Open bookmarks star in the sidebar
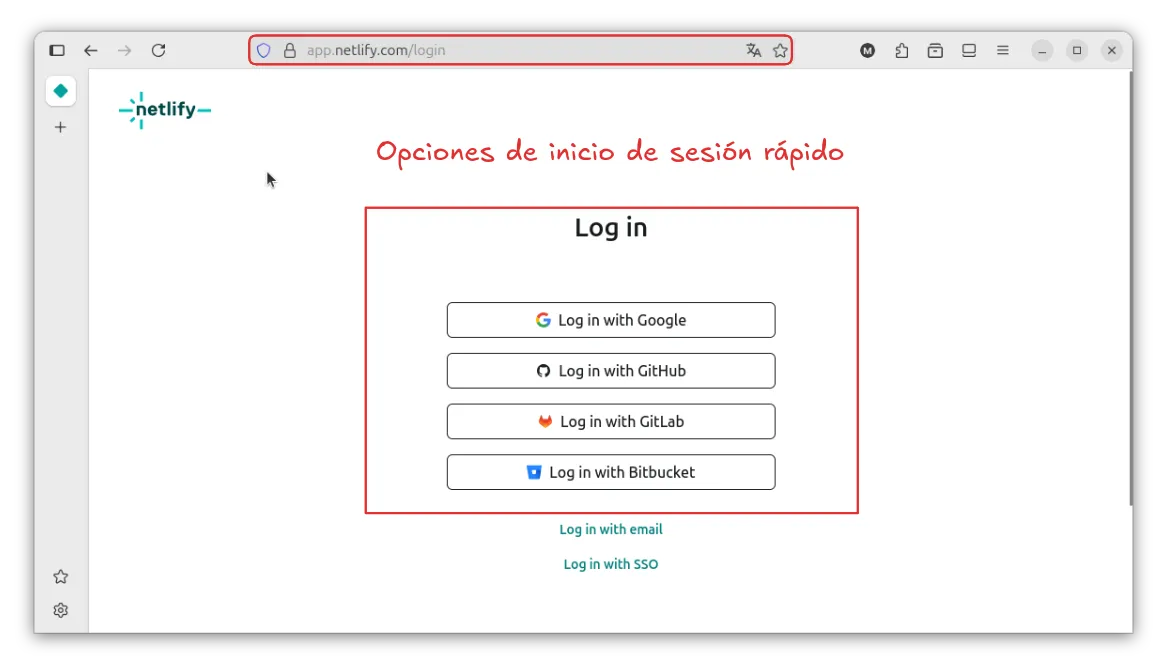The width and height of the screenshot is (1166, 670). 61,577
